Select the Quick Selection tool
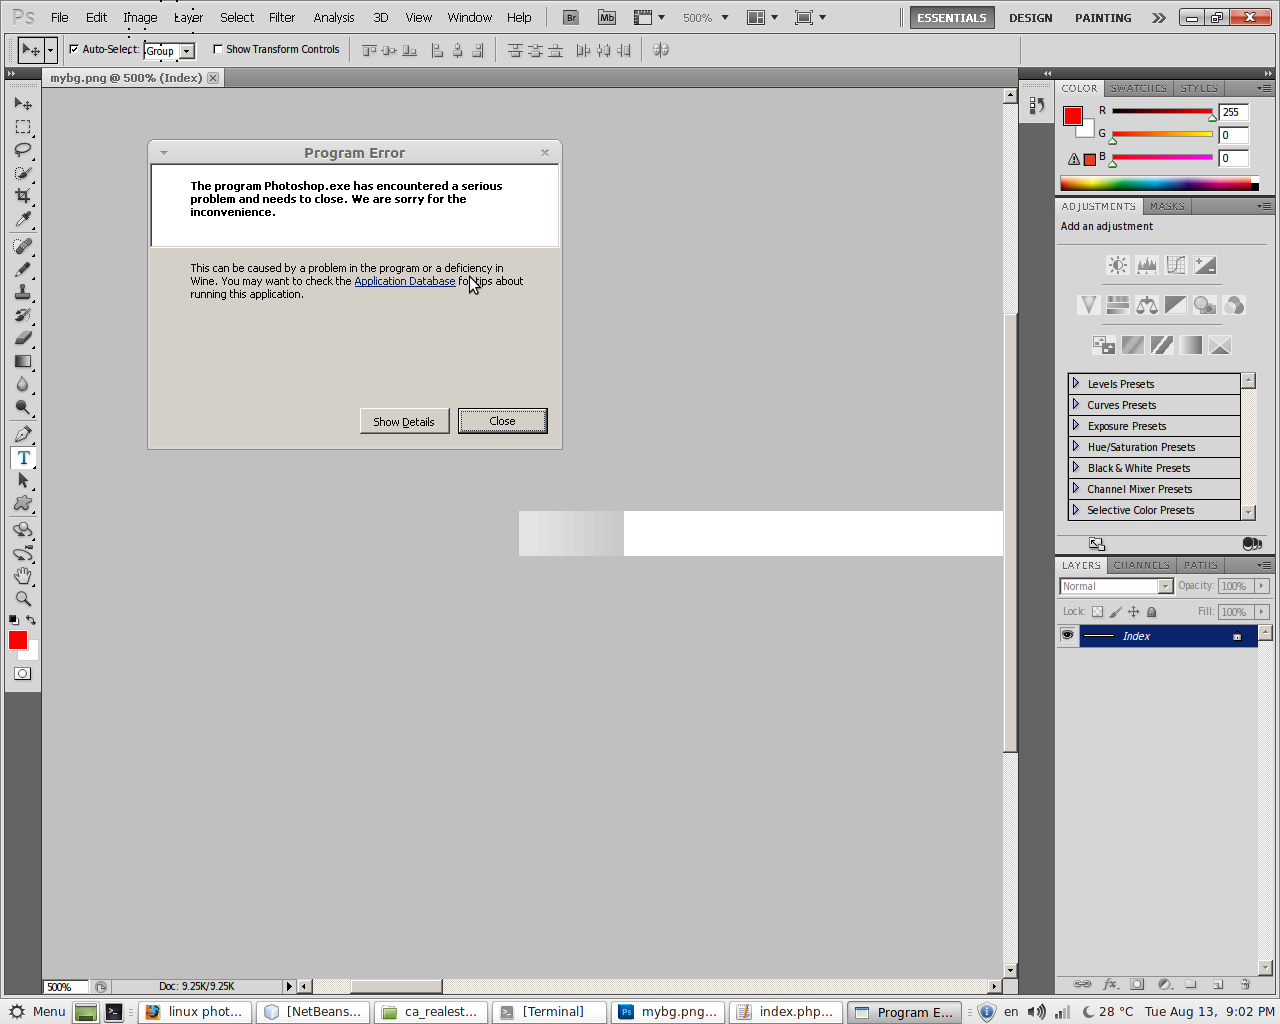Image resolution: width=1280 pixels, height=1024 pixels. coord(23,173)
